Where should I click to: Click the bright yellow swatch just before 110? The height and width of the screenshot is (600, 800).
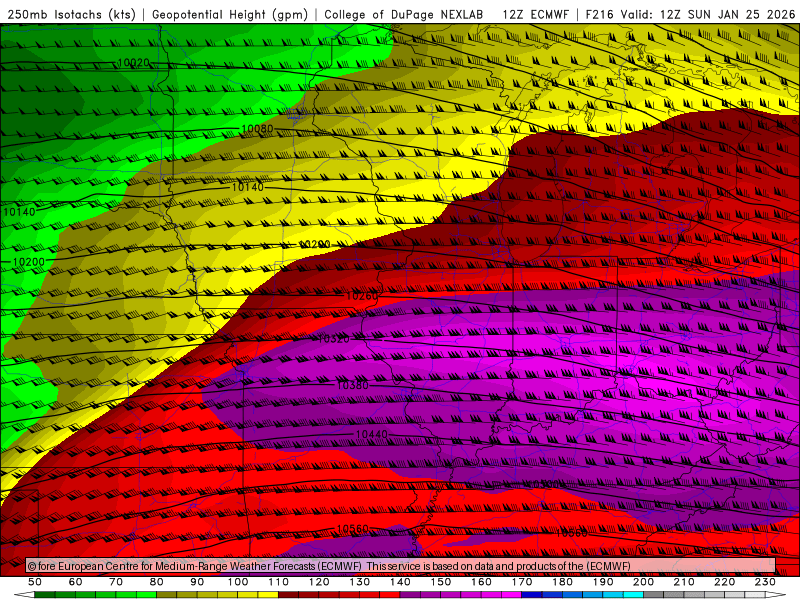click(x=268, y=595)
